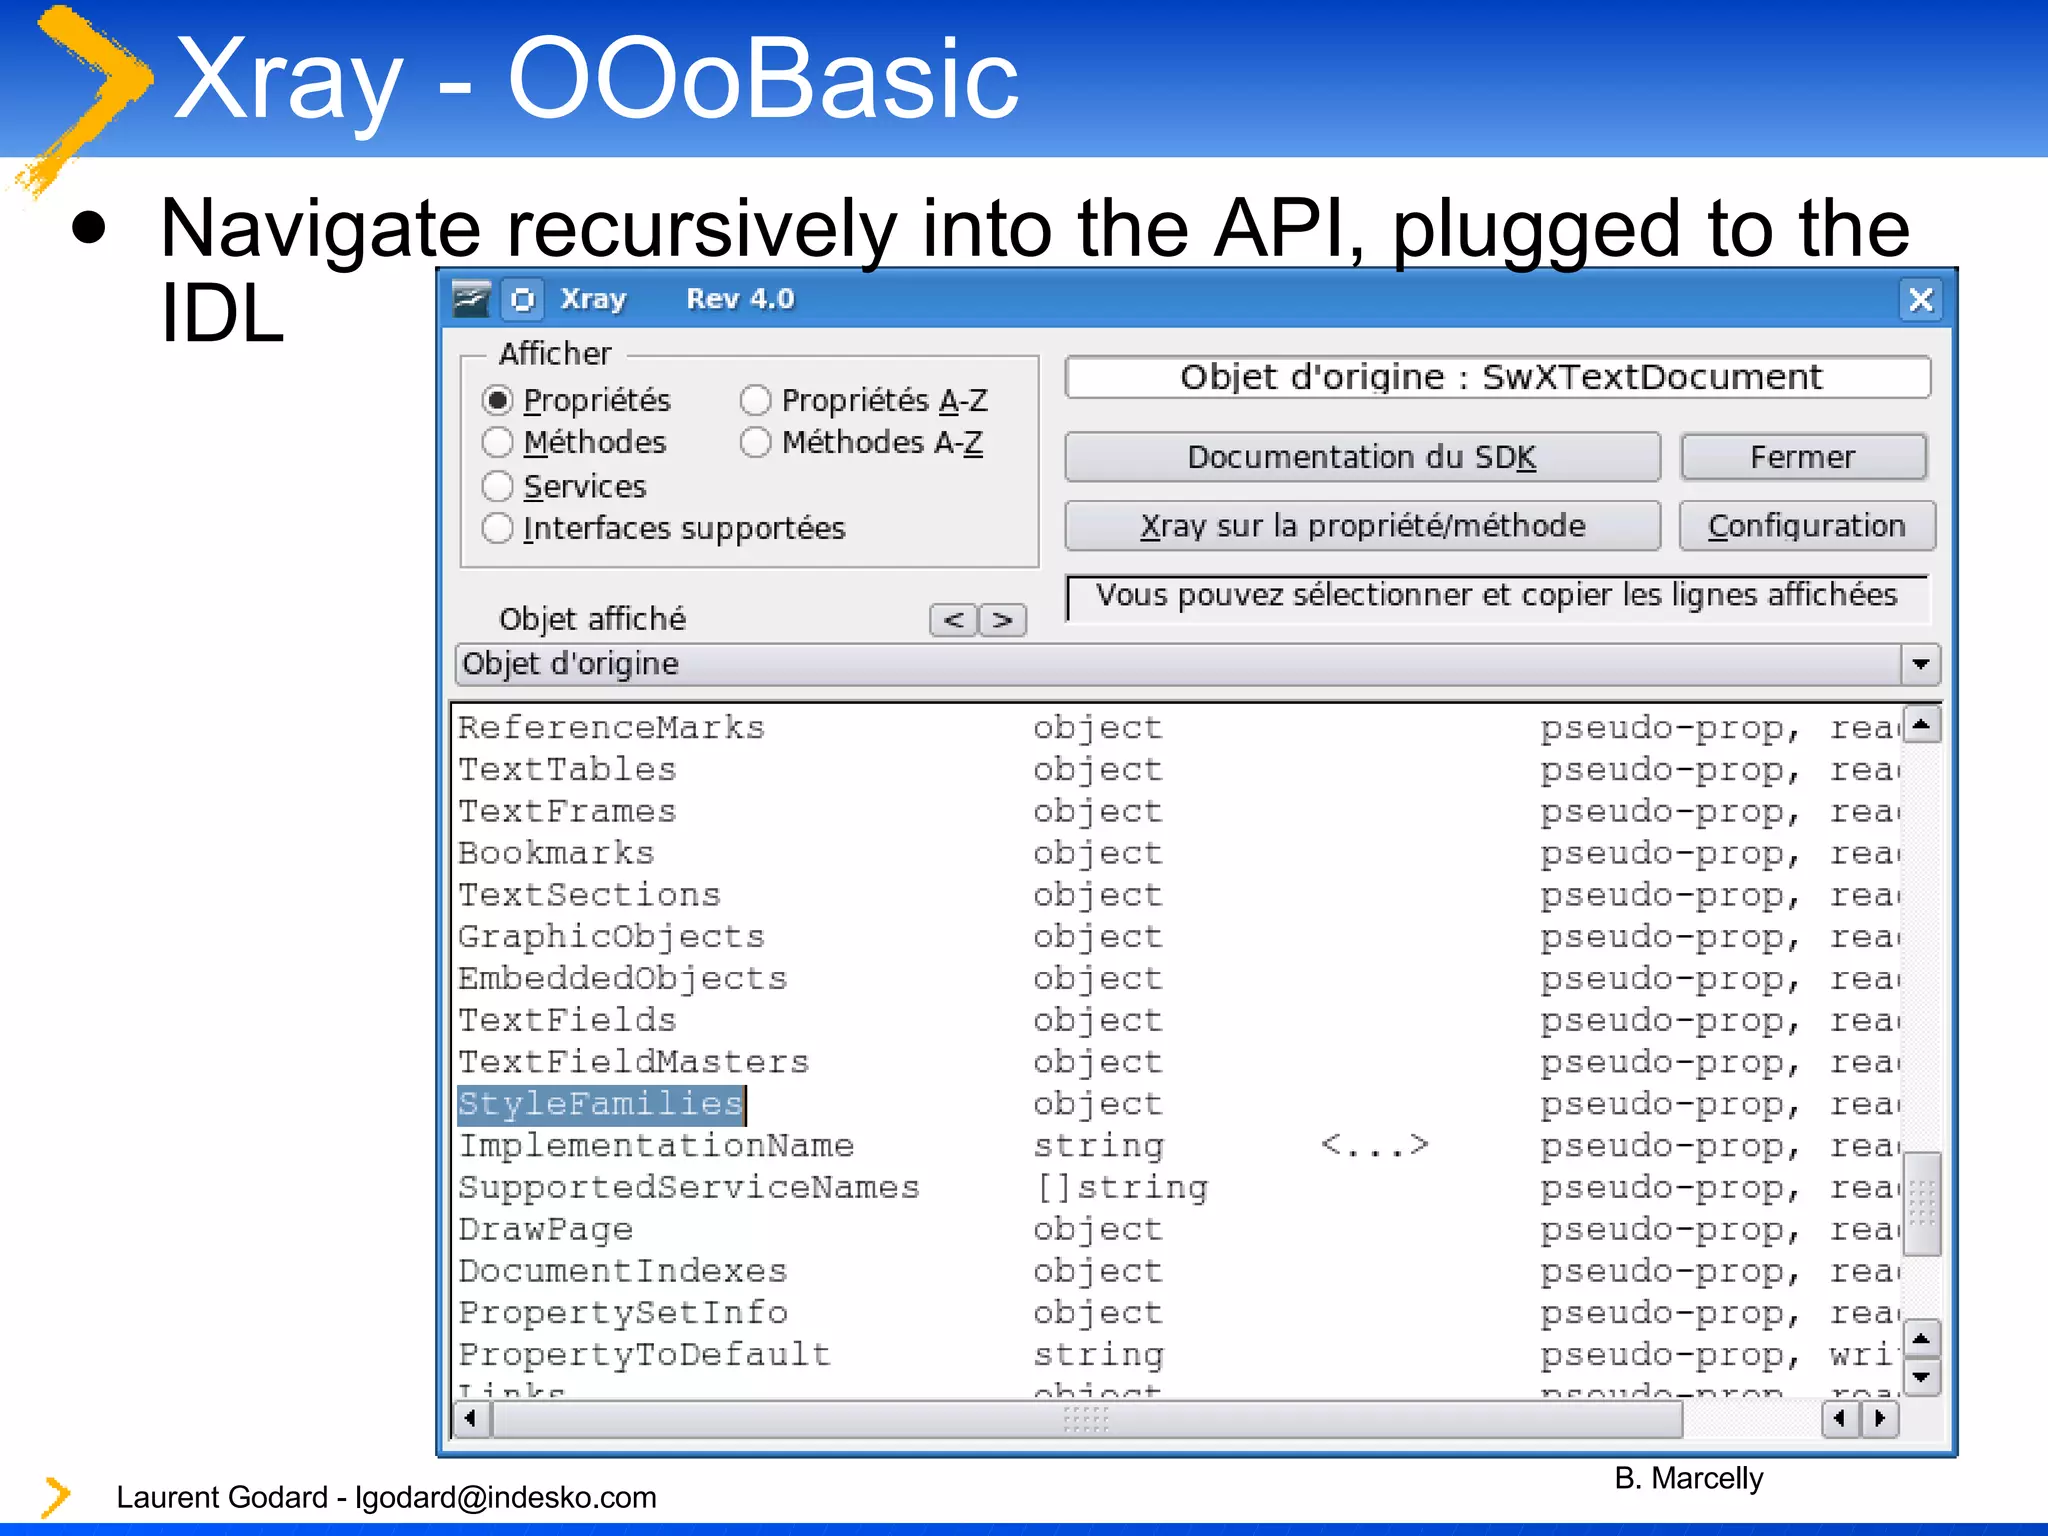Click the Objet d'origine : SwXTextDocument field

pos(1498,377)
